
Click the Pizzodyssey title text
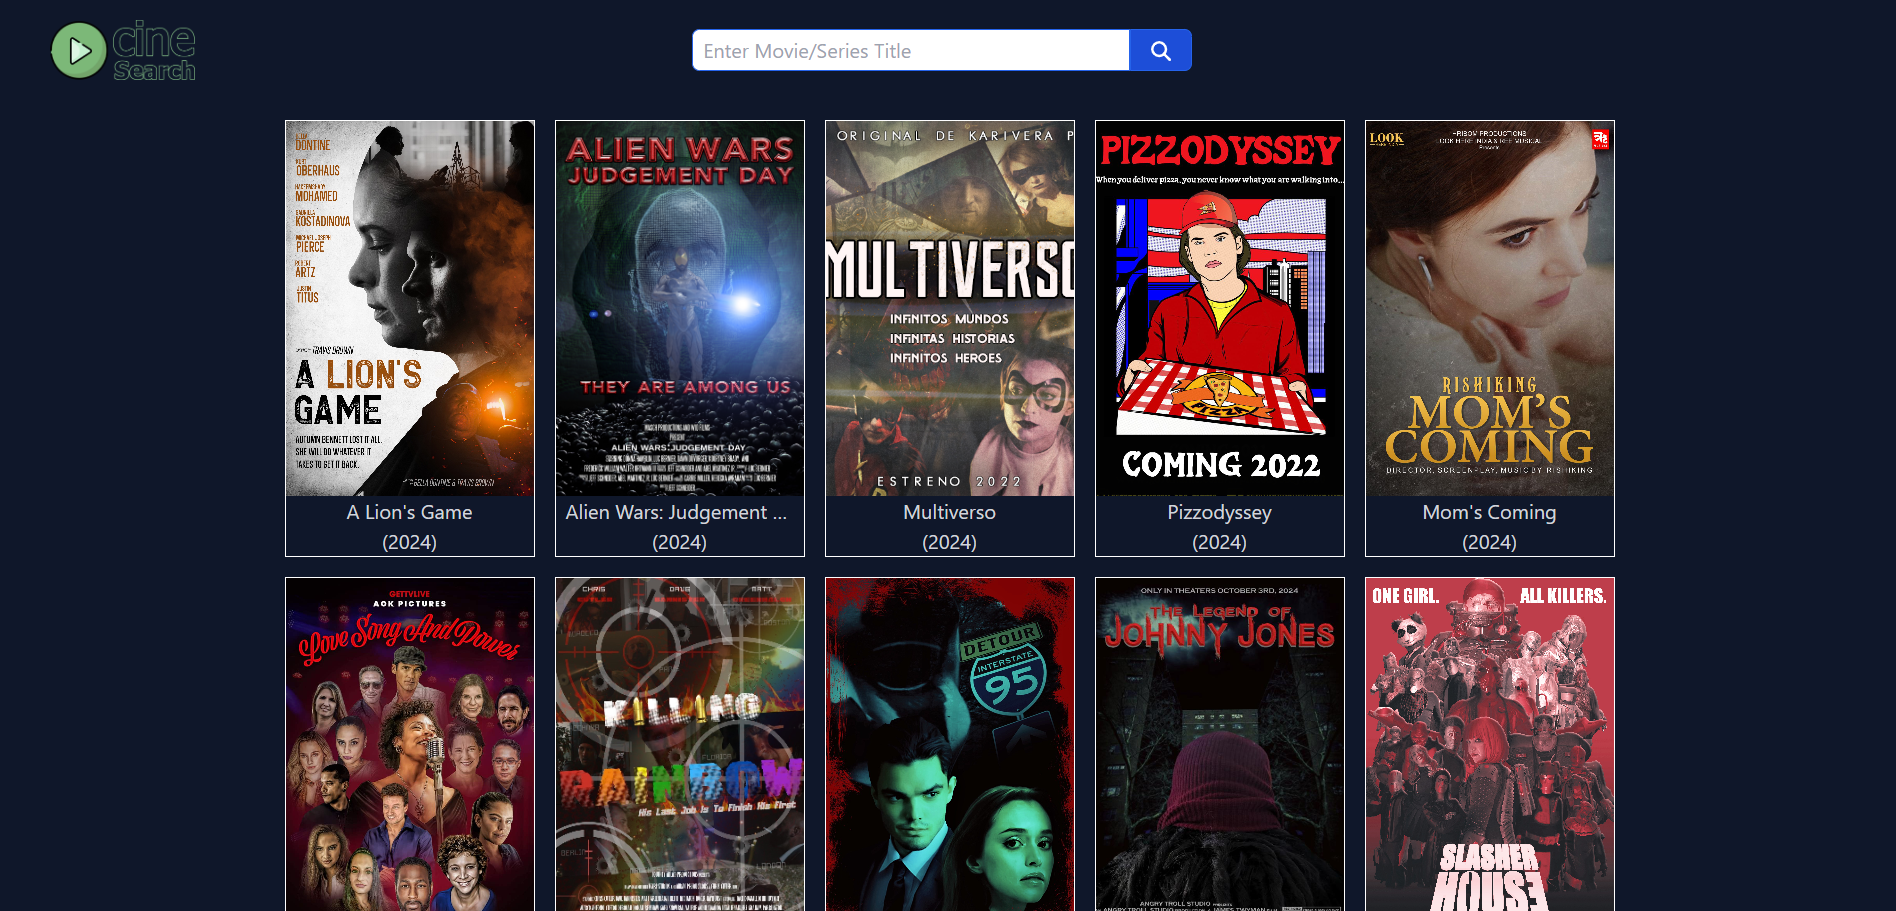pos(1220,512)
